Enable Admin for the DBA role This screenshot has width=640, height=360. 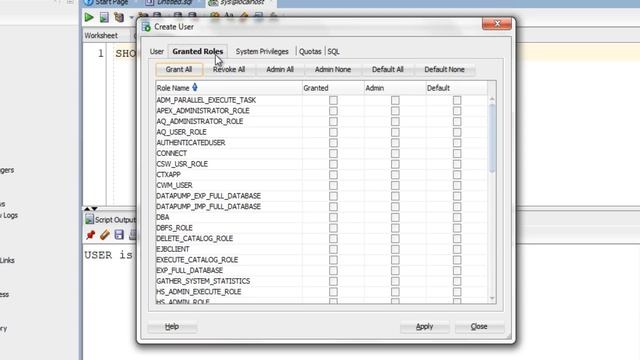coord(395,217)
